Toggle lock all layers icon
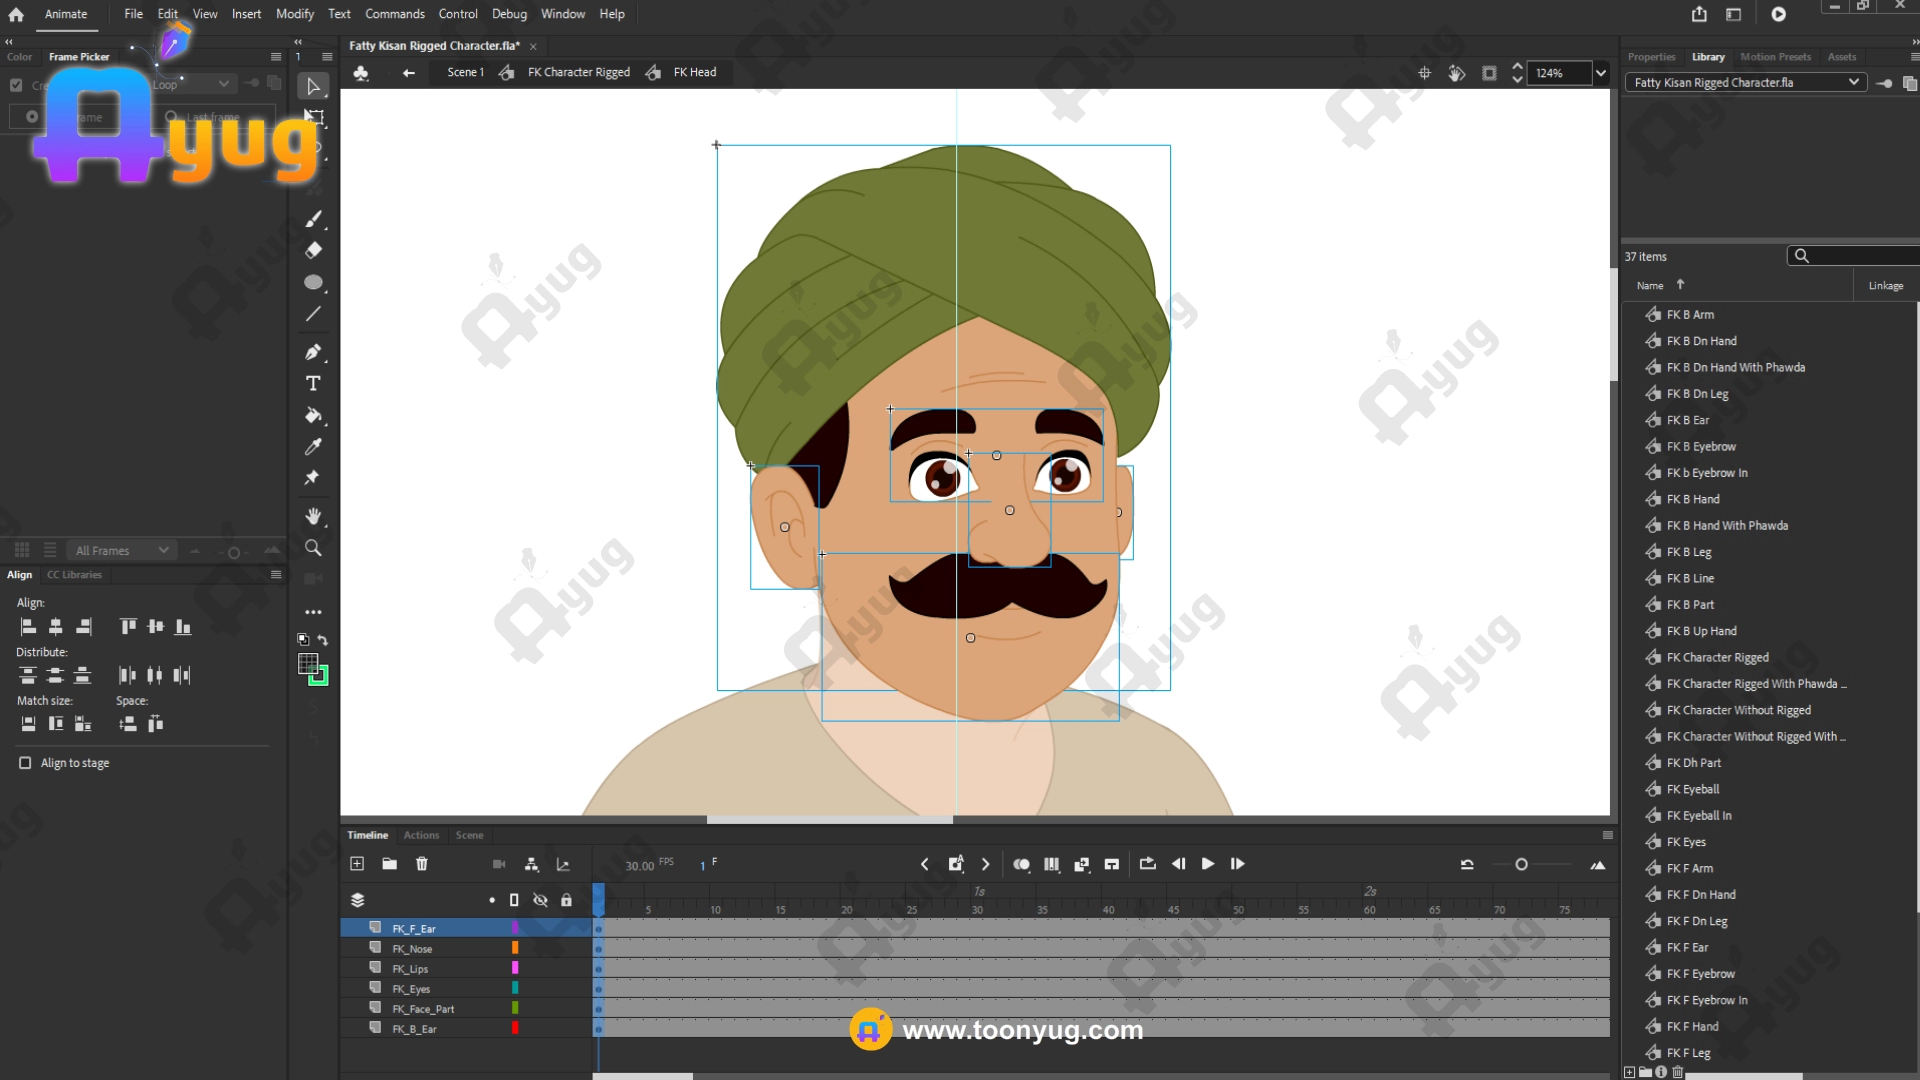 [x=566, y=900]
